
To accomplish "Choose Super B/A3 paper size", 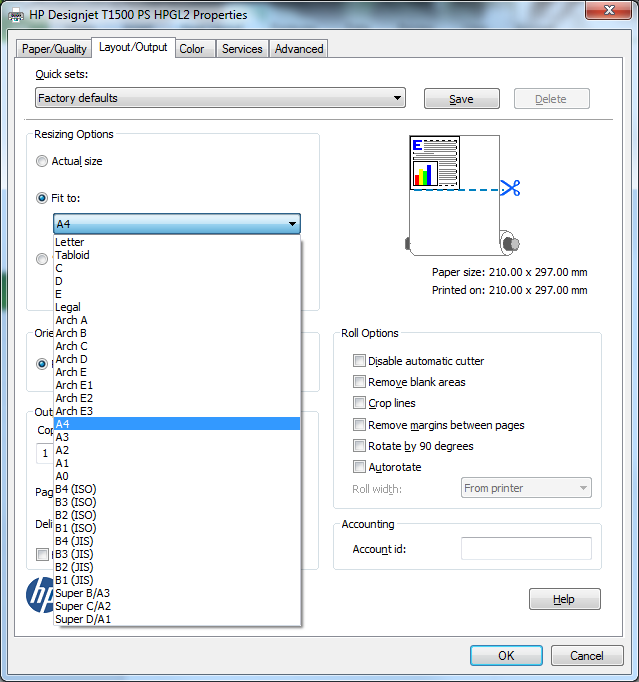I will [177, 593].
